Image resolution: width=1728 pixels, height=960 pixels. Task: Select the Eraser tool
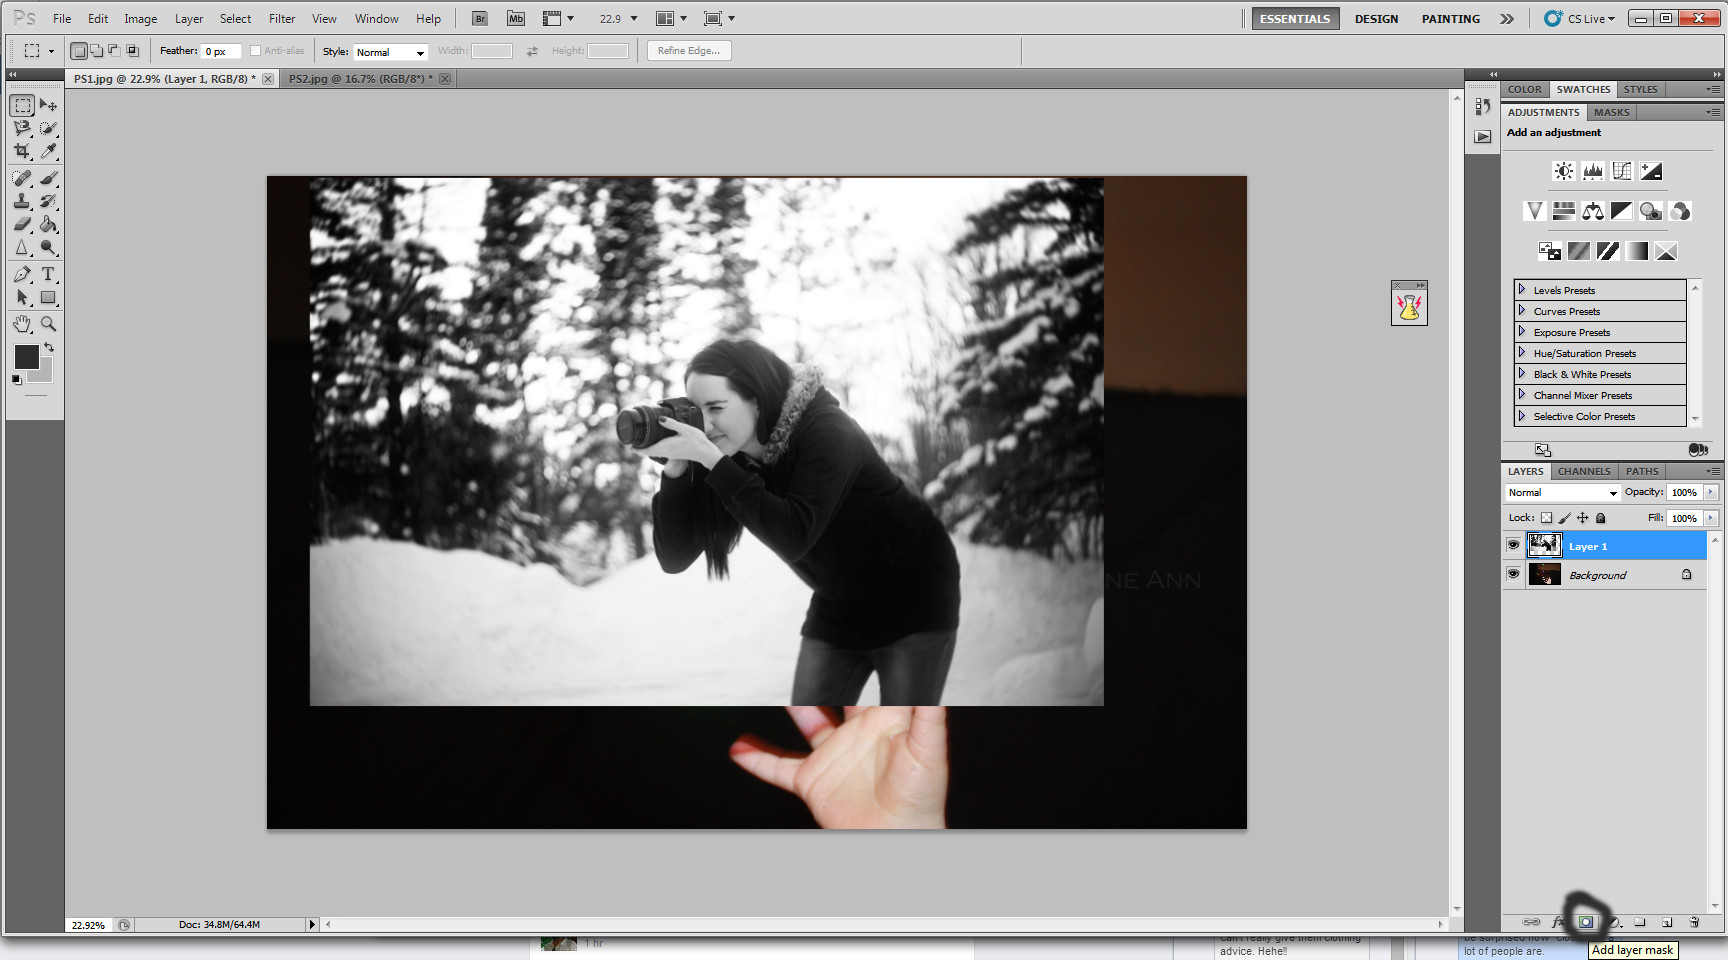coord(22,224)
